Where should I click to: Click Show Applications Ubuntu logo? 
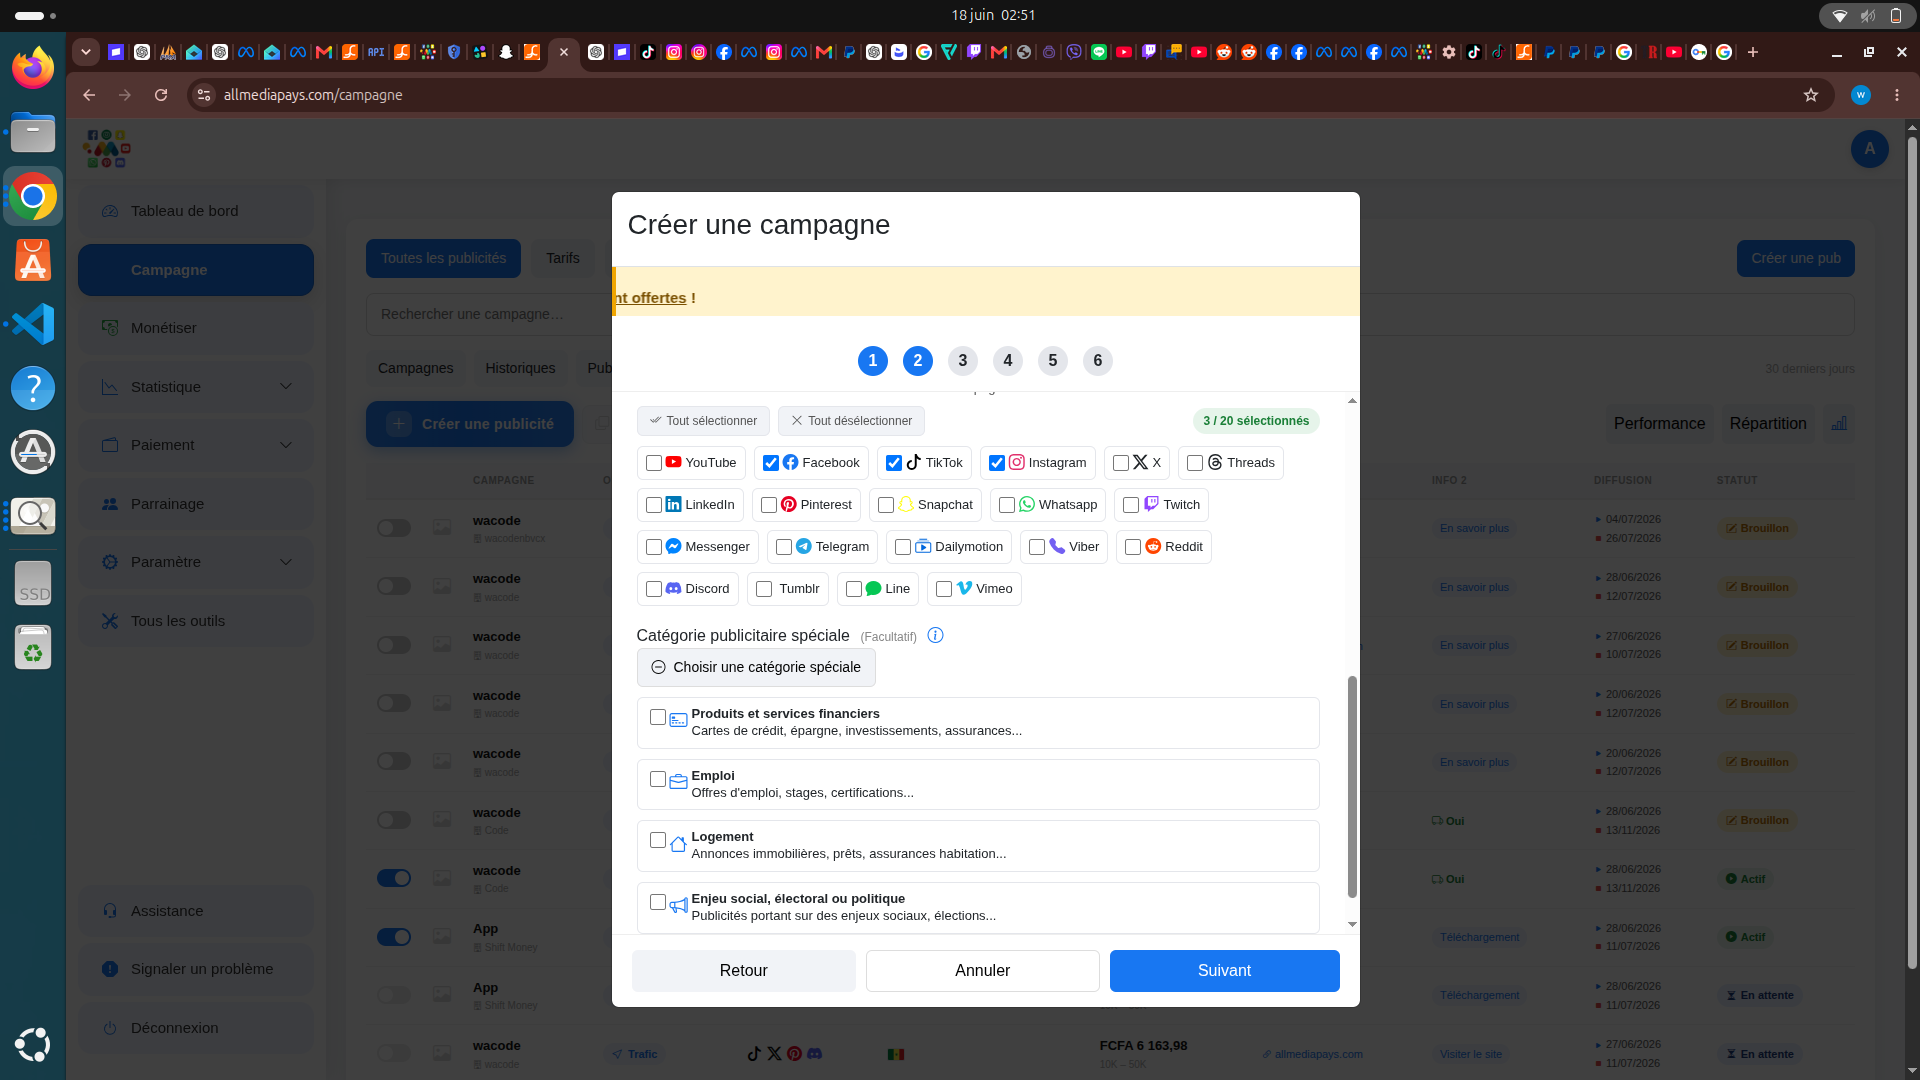click(x=33, y=1045)
